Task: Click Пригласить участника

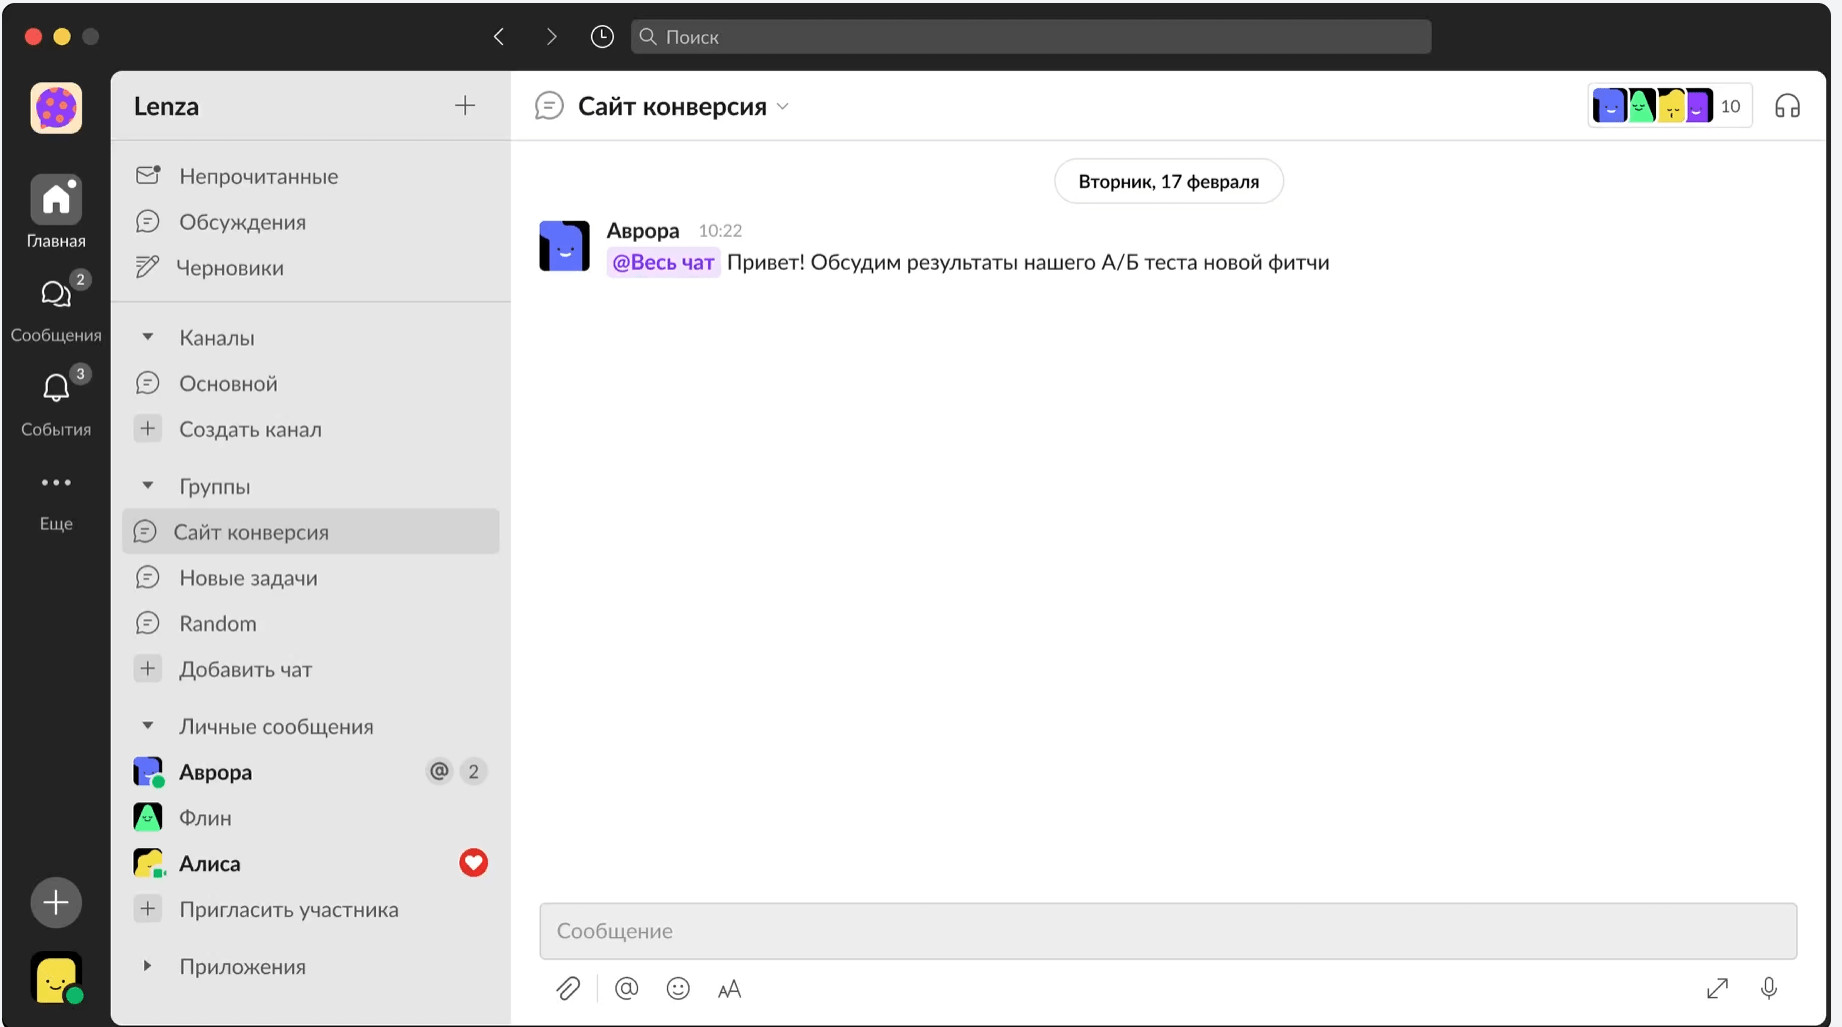Action: [288, 909]
